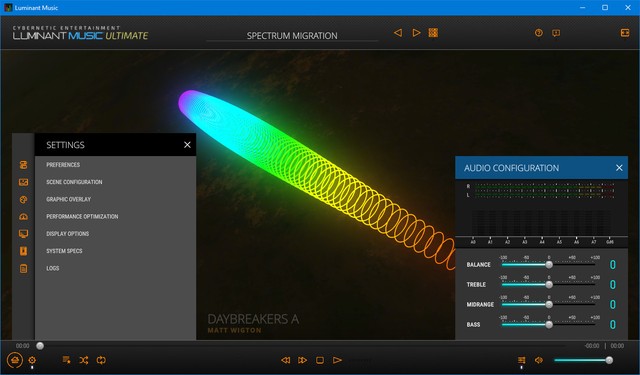Open Preferences in Settings
This screenshot has width=640, height=375.
[x=63, y=165]
